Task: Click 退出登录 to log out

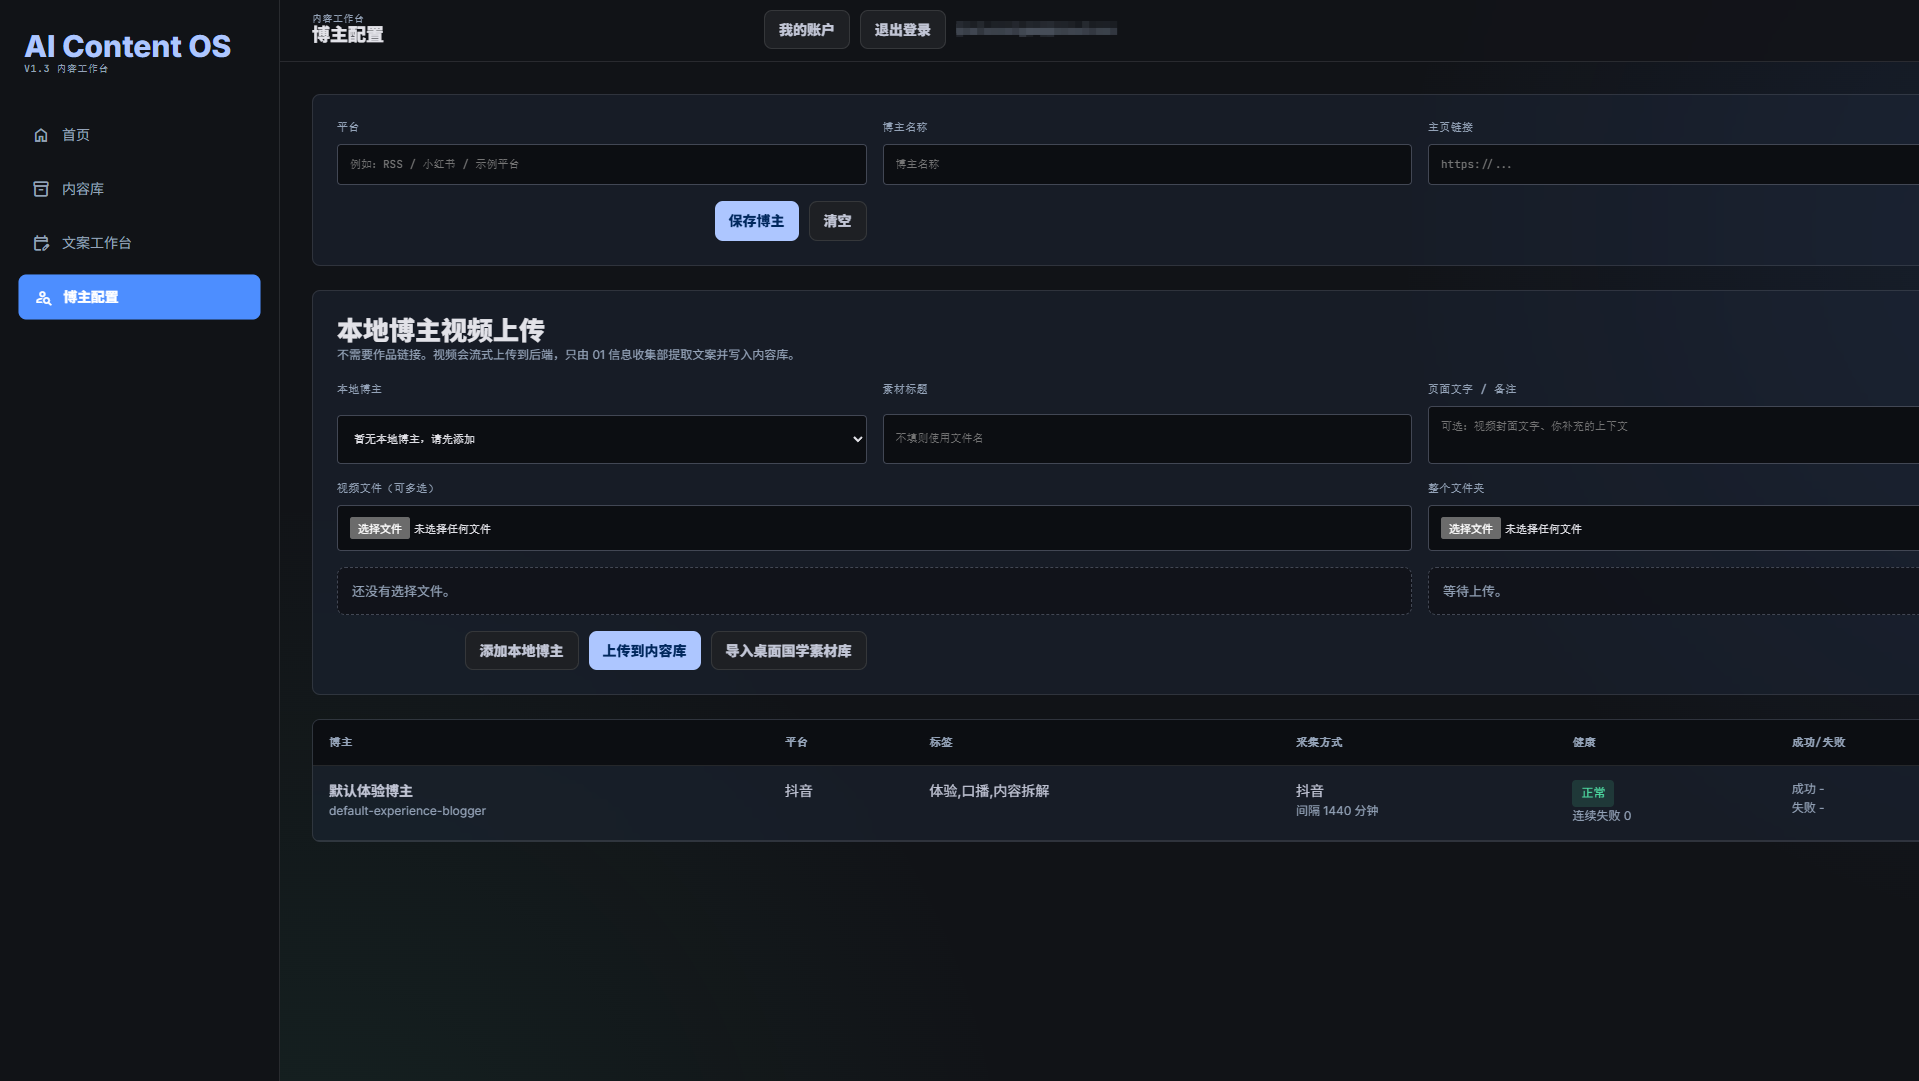Action: 902,30
